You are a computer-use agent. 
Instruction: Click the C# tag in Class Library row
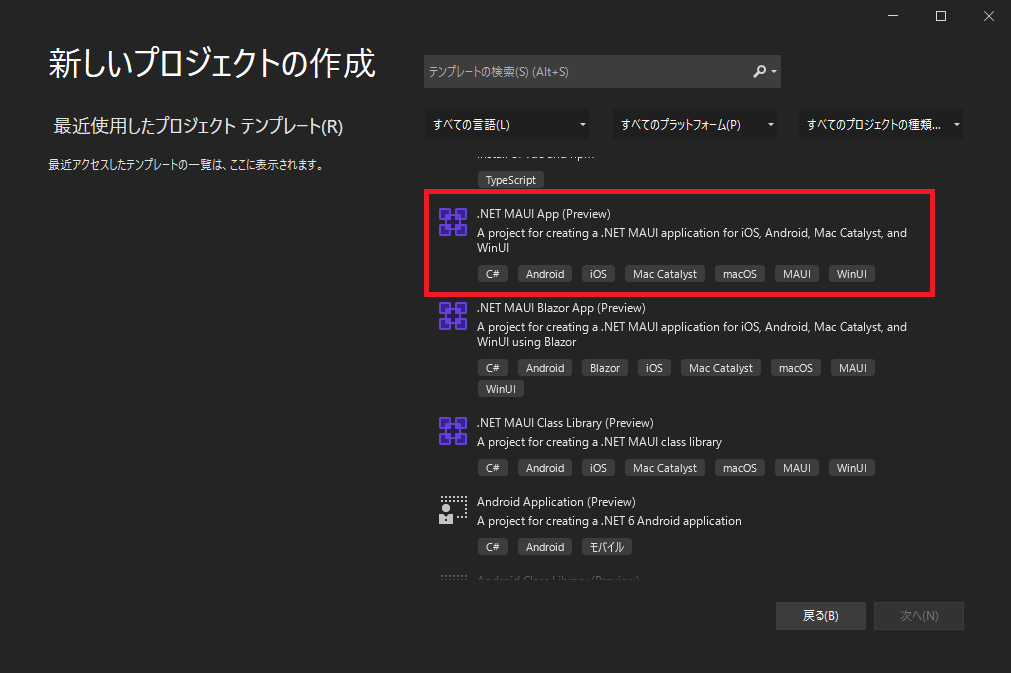pos(493,468)
